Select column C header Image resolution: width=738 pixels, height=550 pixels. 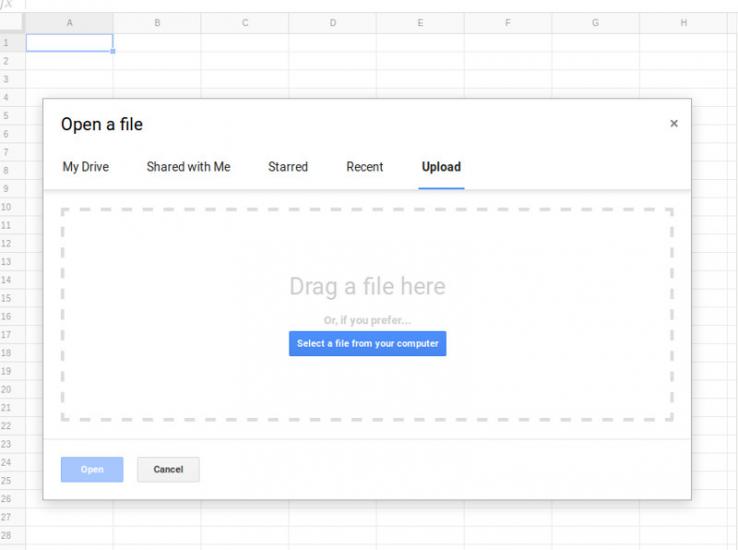[245, 23]
